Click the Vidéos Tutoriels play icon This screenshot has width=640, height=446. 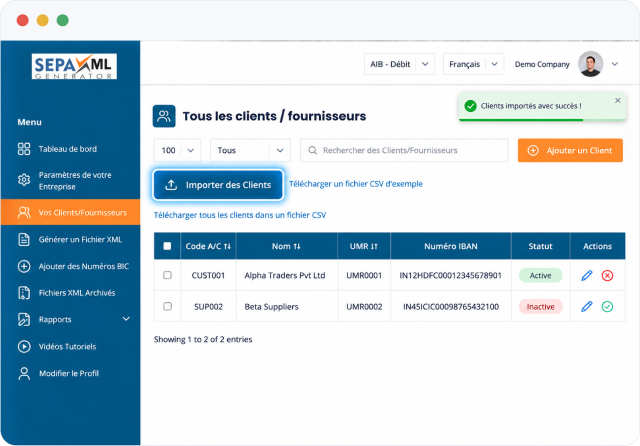(x=24, y=346)
